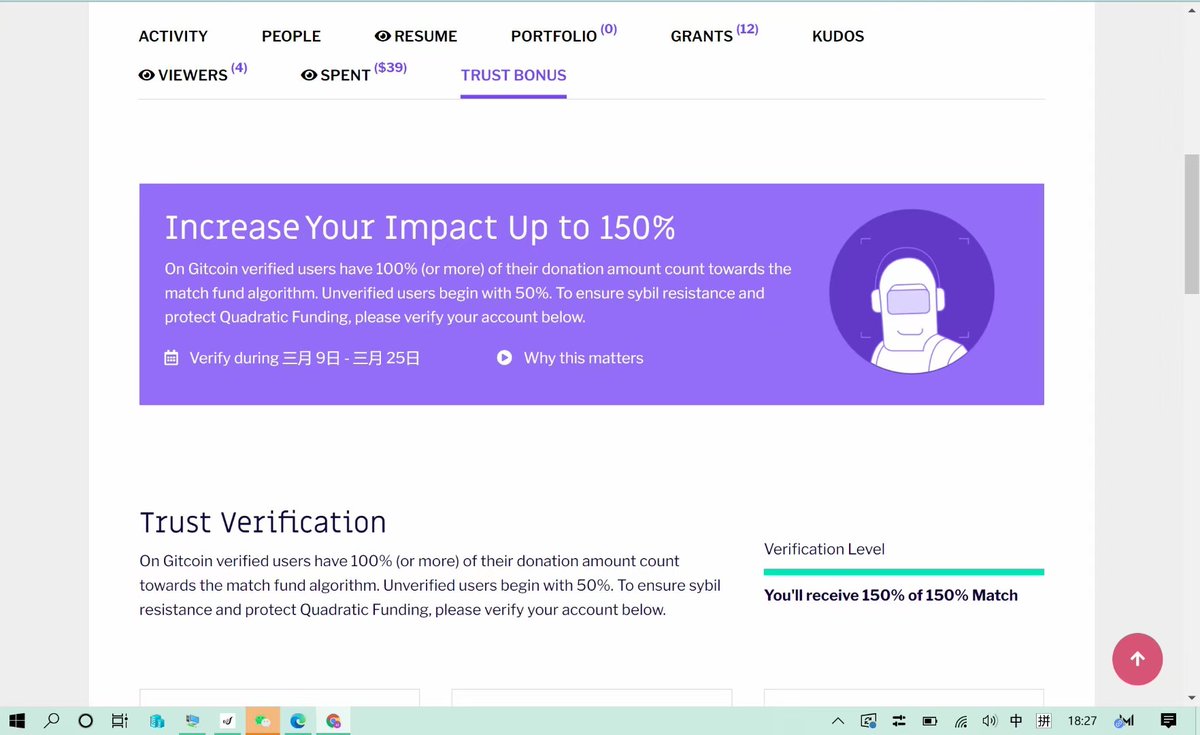Click the You'll receive 150% of 150% Match text
Viewport: 1200px width, 735px height.
(891, 595)
